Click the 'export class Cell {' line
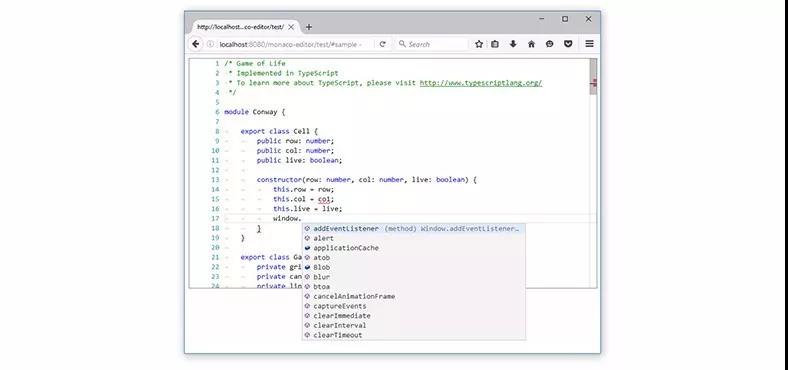The image size is (788, 370). (279, 131)
